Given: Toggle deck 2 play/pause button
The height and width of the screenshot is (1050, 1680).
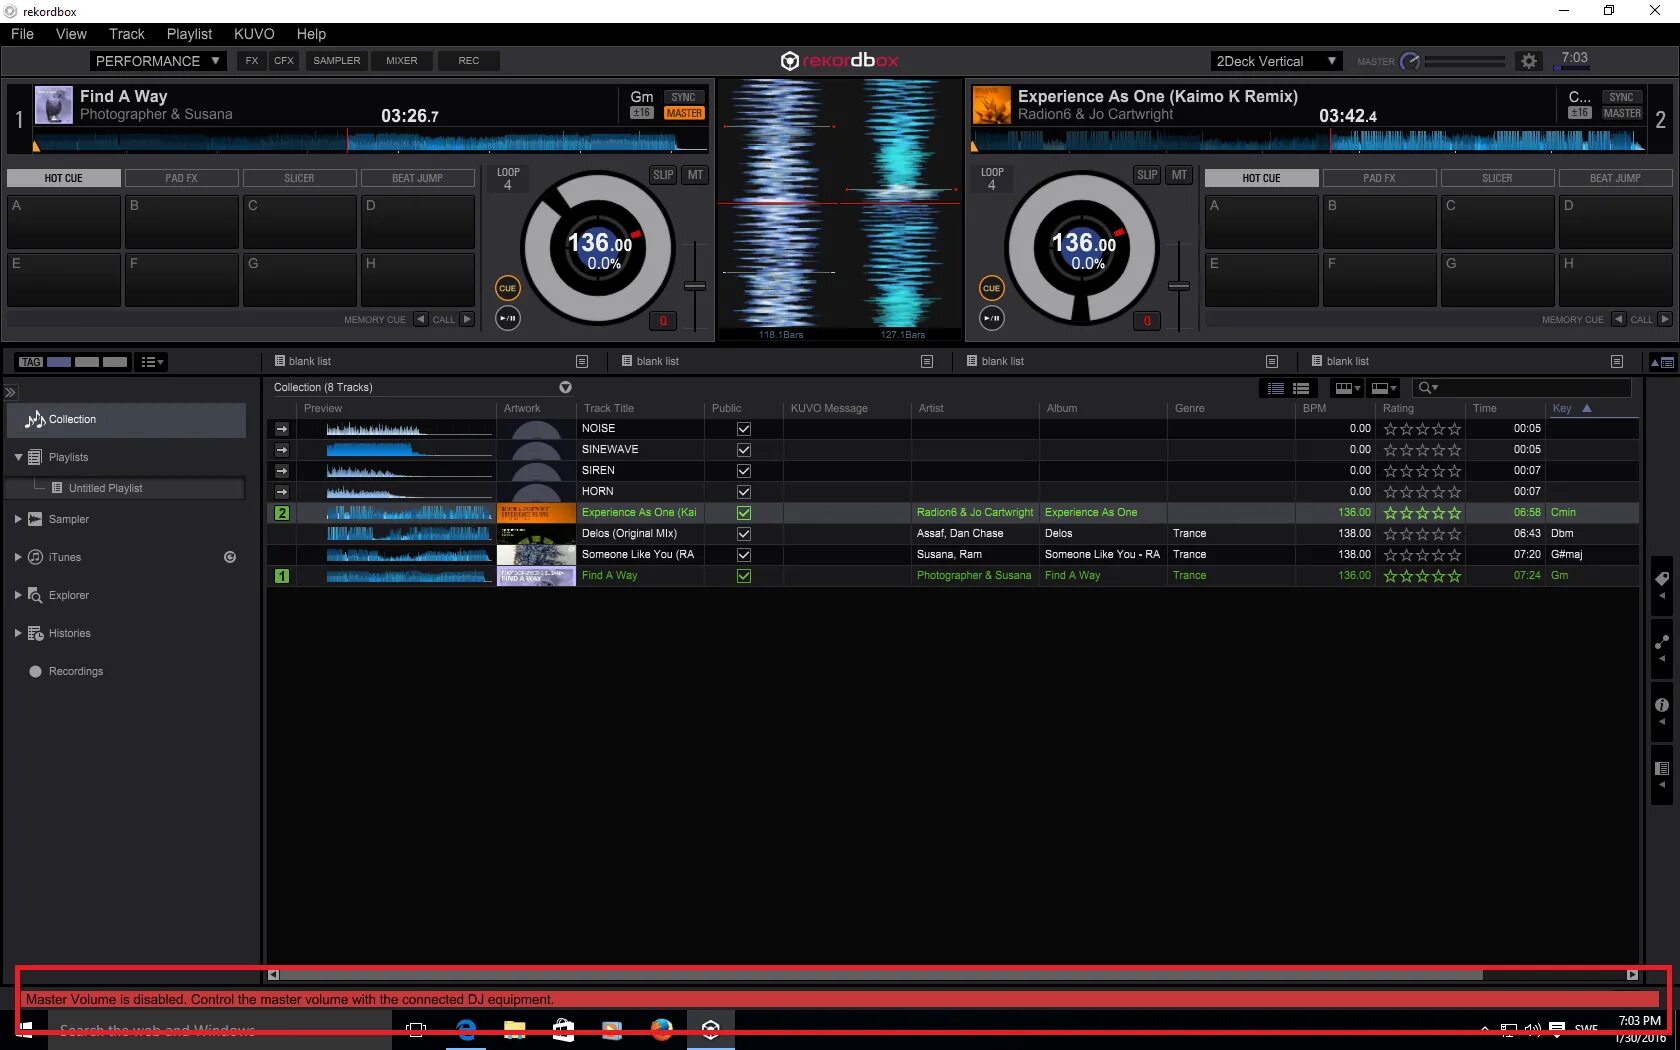Looking at the screenshot, I should pos(991,318).
